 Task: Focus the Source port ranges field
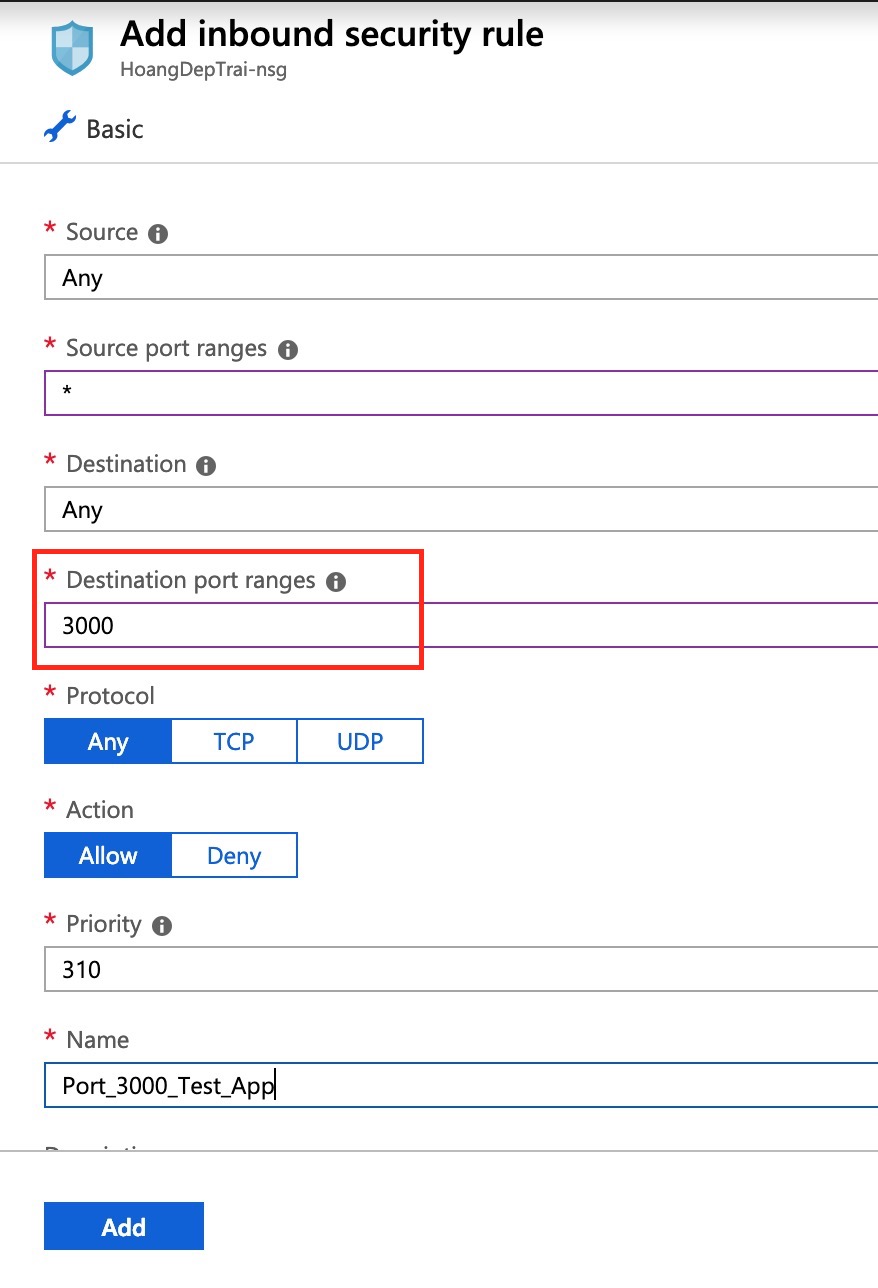click(460, 394)
